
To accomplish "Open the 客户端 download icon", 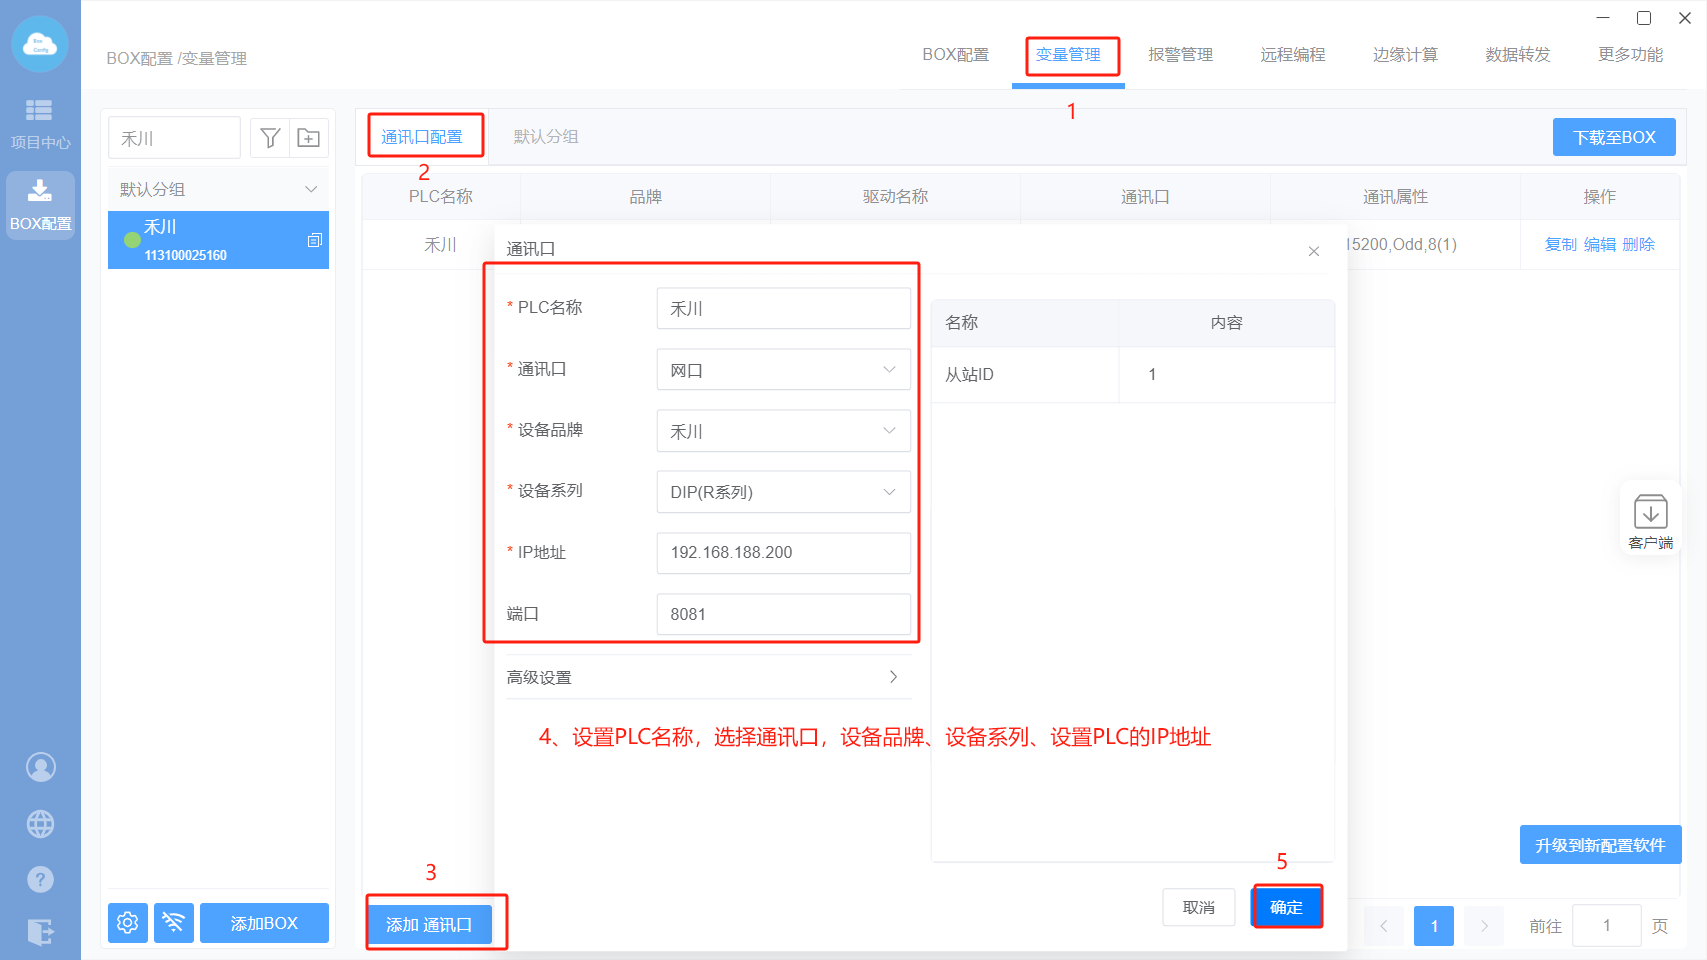I will (x=1650, y=521).
